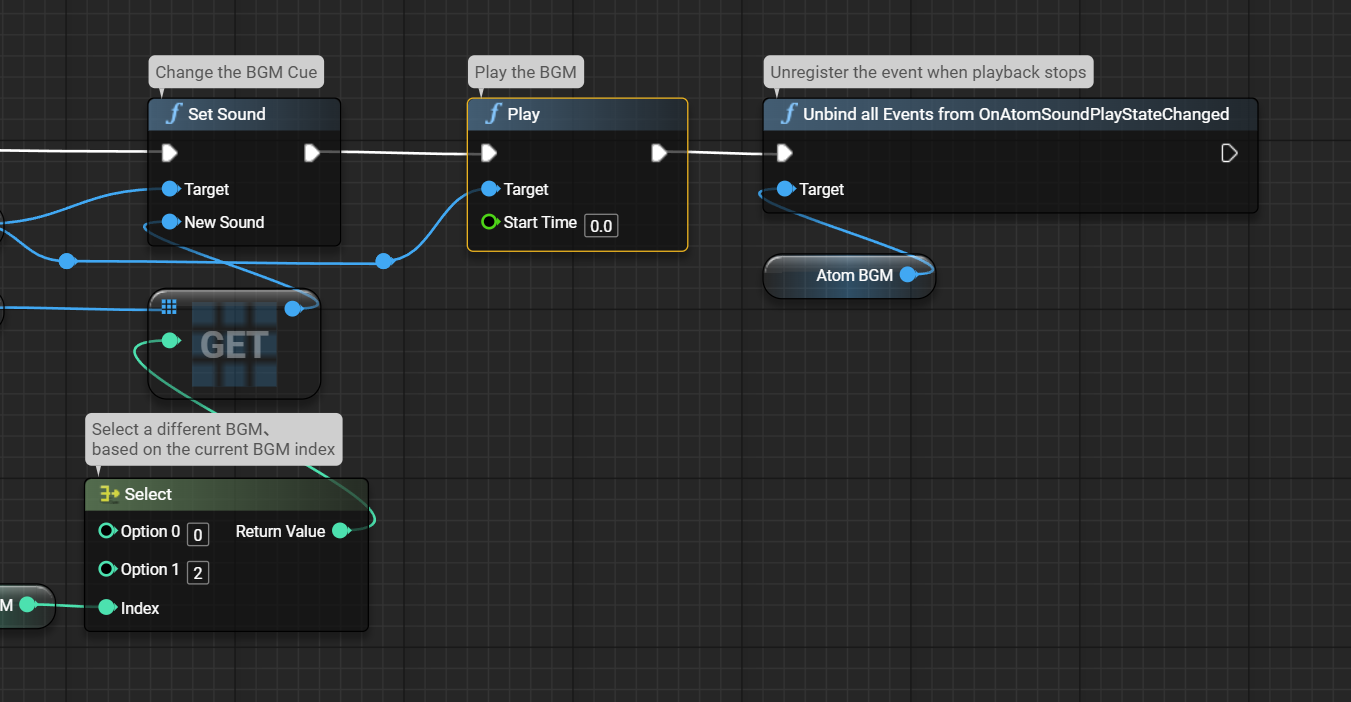This screenshot has width=1351, height=702.
Task: Click the 'Unregister the event' comment bubble
Action: [x=927, y=72]
